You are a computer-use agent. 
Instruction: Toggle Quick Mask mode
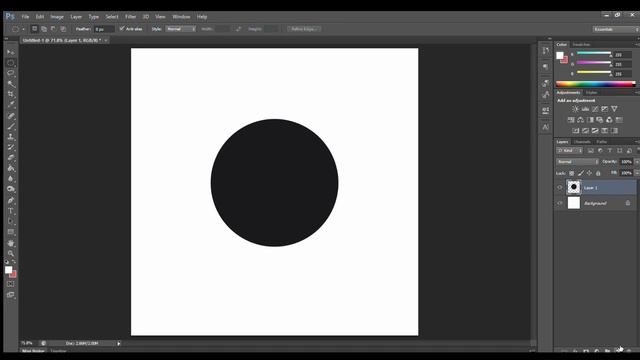click(11, 284)
